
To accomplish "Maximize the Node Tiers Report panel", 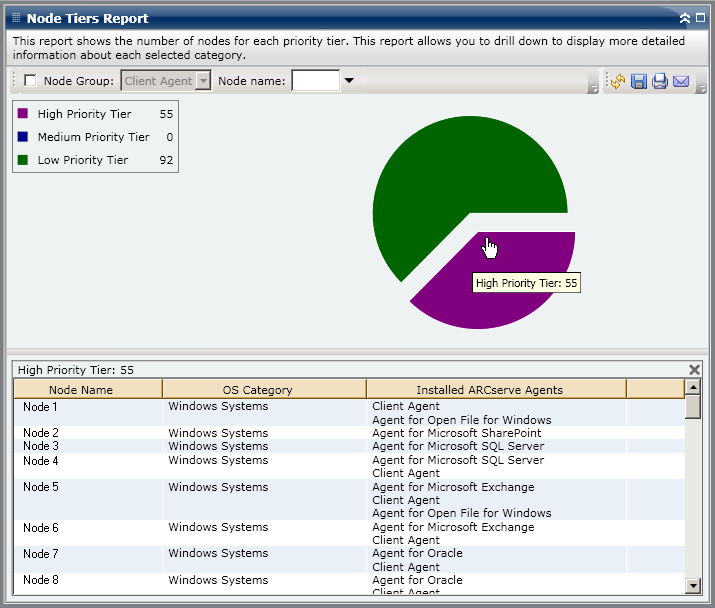I will [700, 18].
